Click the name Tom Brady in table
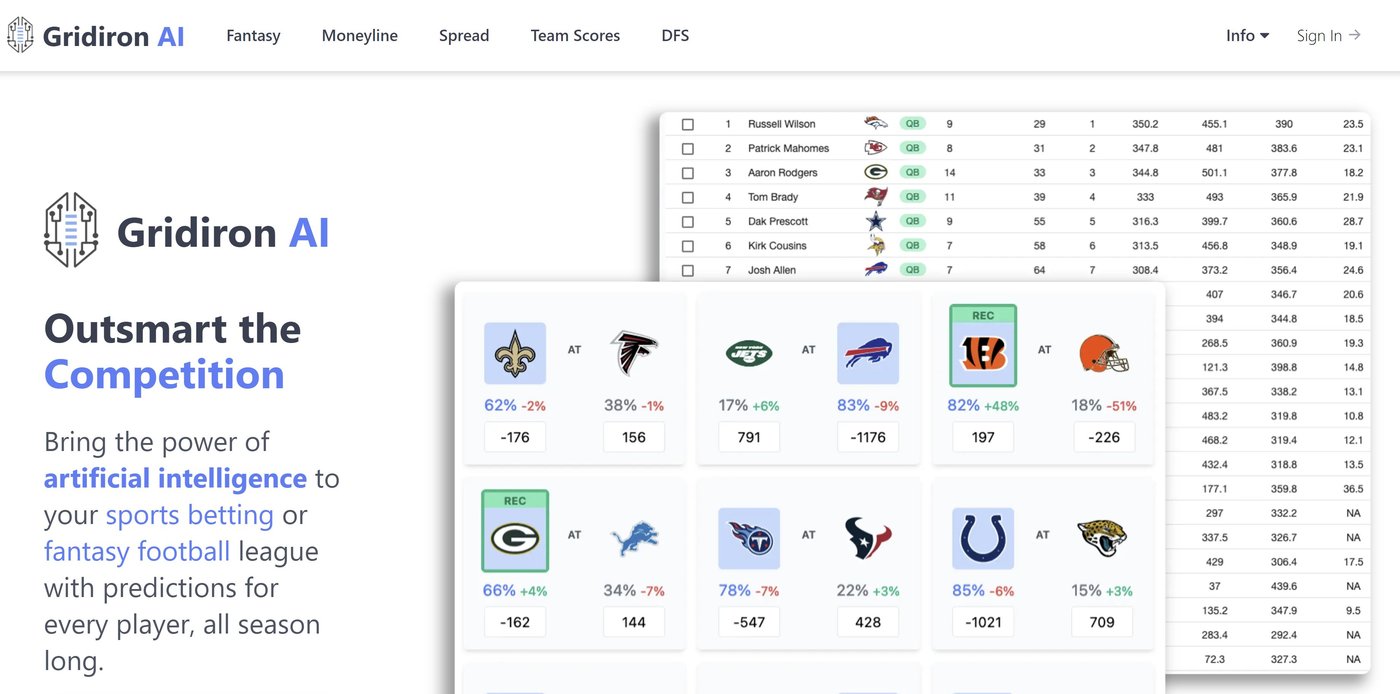 click(773, 197)
